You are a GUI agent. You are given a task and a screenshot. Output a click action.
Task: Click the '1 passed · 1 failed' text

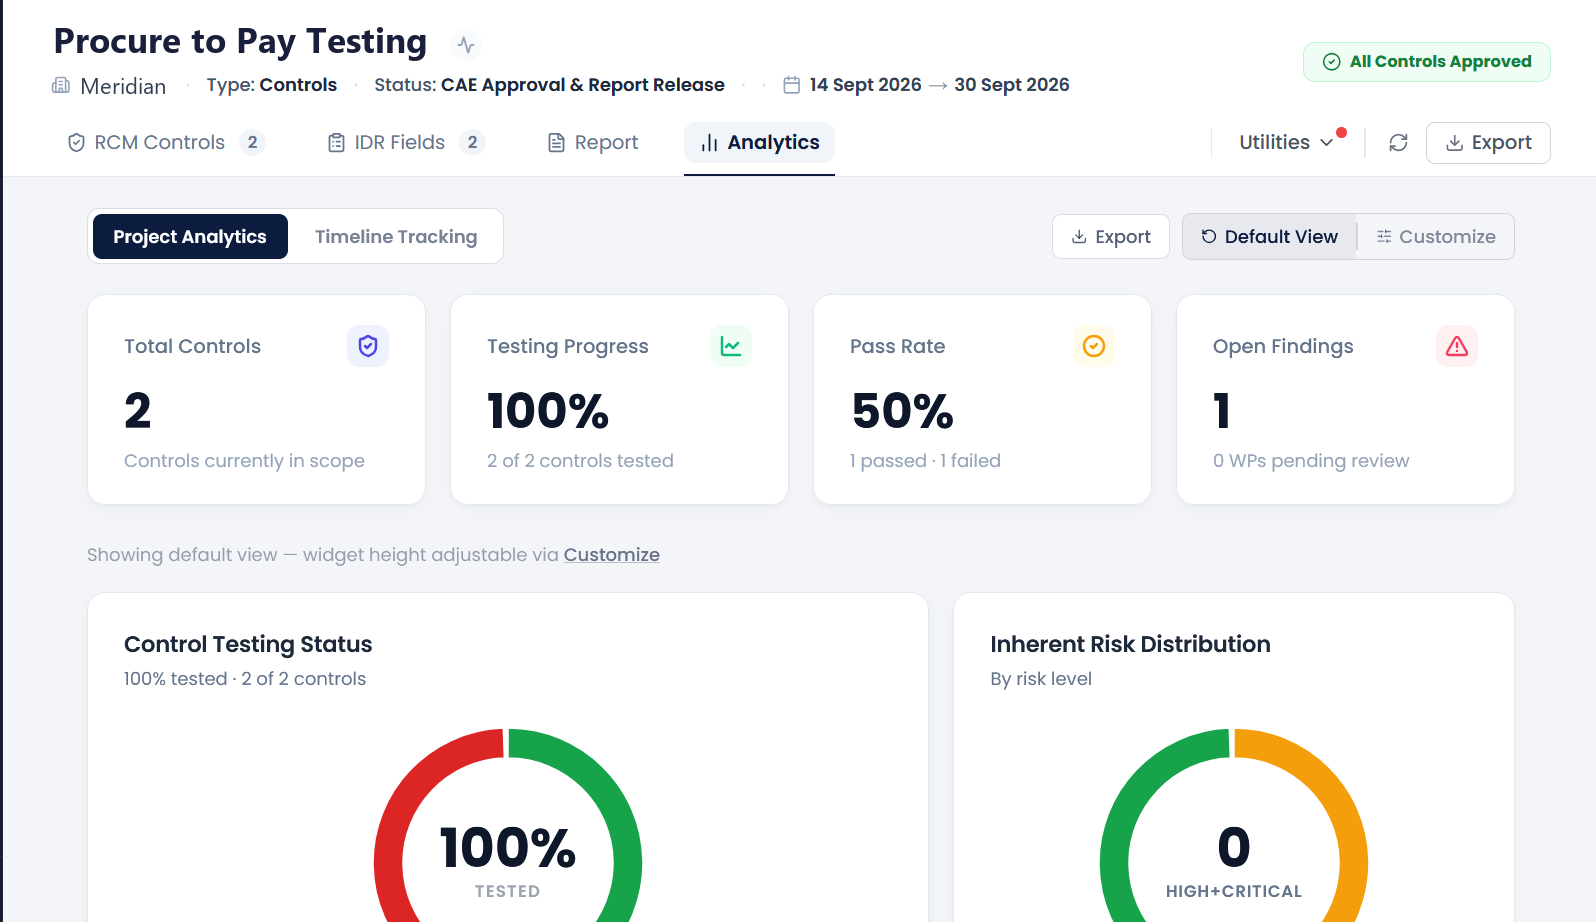(x=925, y=461)
